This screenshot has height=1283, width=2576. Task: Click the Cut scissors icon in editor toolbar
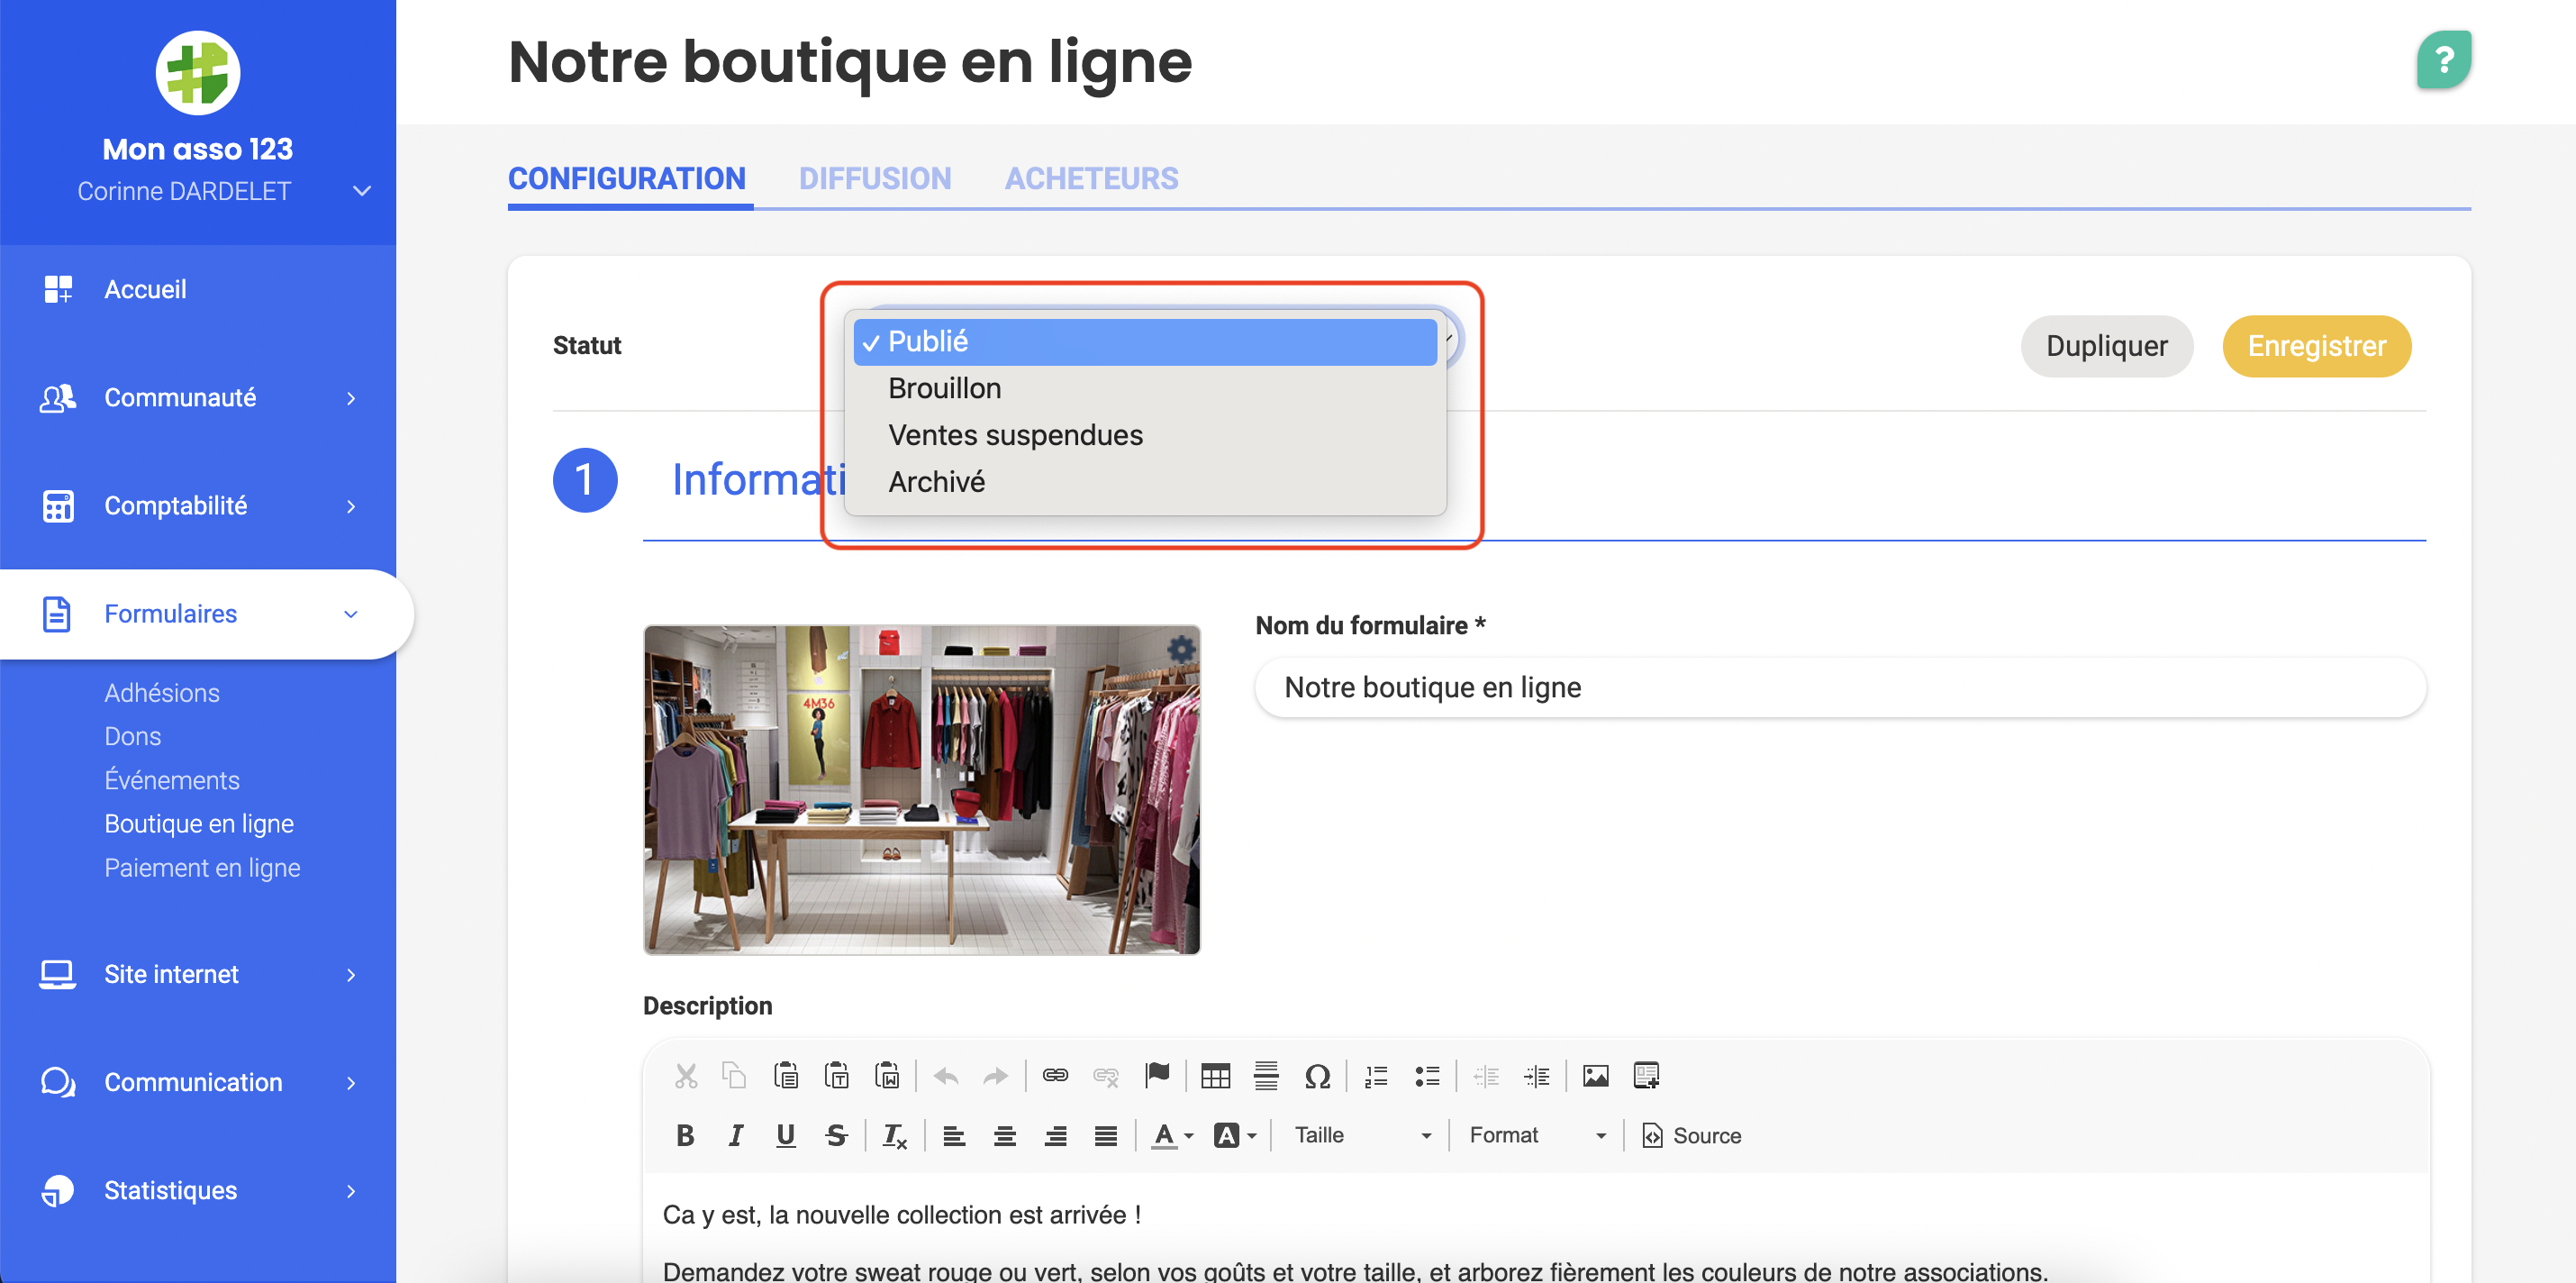click(x=685, y=1076)
